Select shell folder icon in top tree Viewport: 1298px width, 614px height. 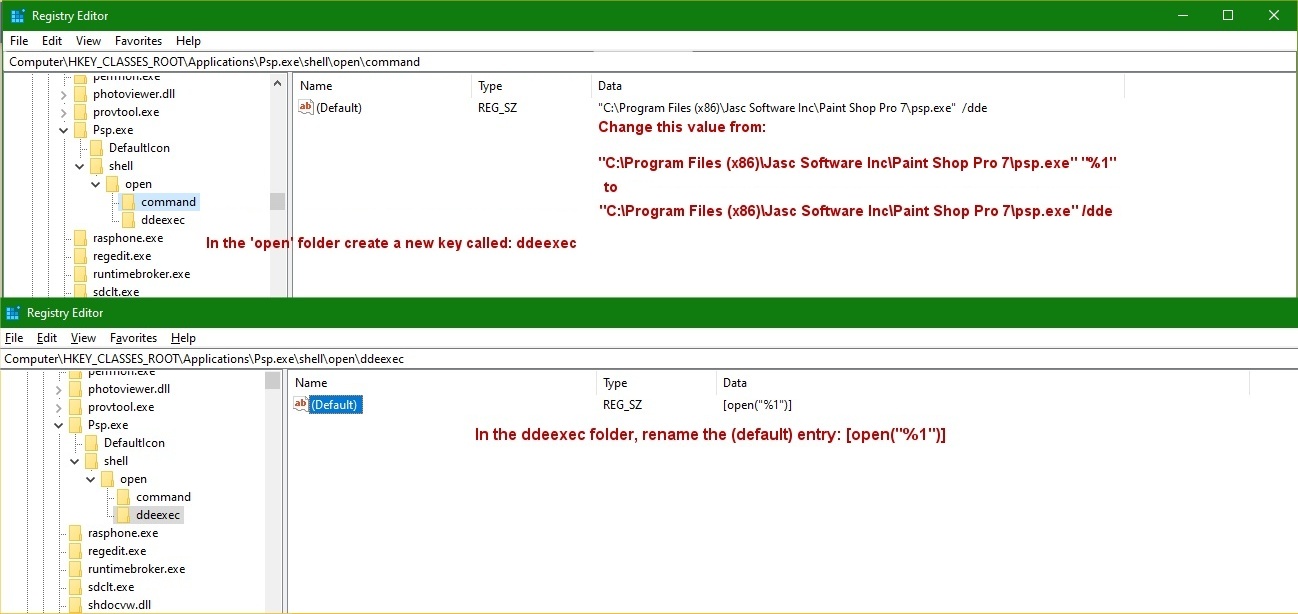pos(96,166)
